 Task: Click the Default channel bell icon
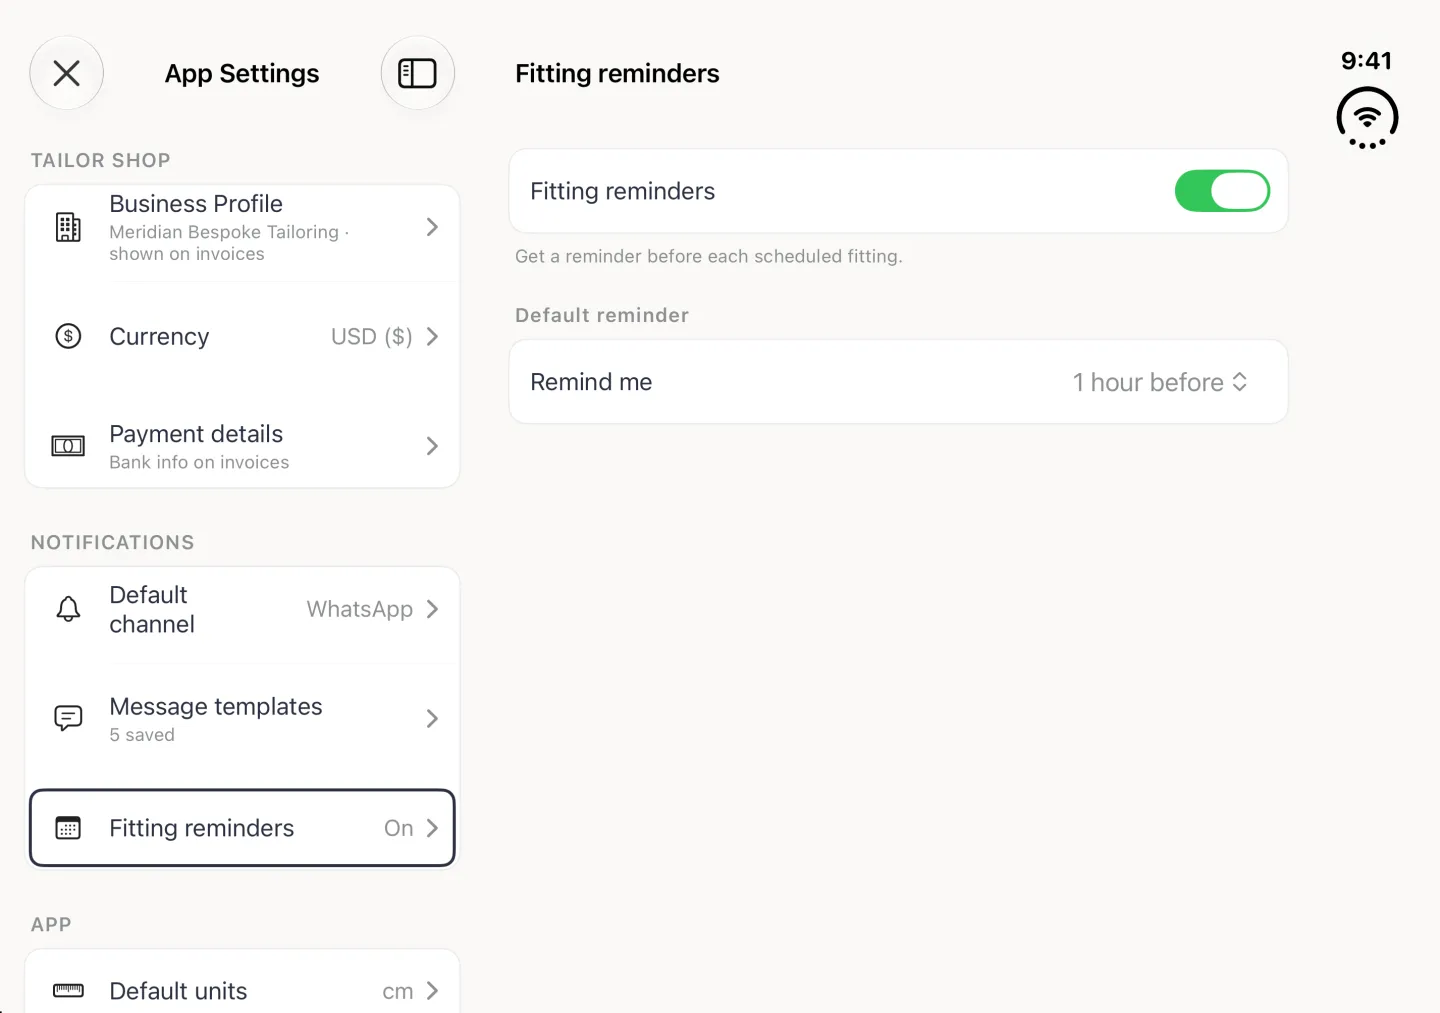pos(68,609)
